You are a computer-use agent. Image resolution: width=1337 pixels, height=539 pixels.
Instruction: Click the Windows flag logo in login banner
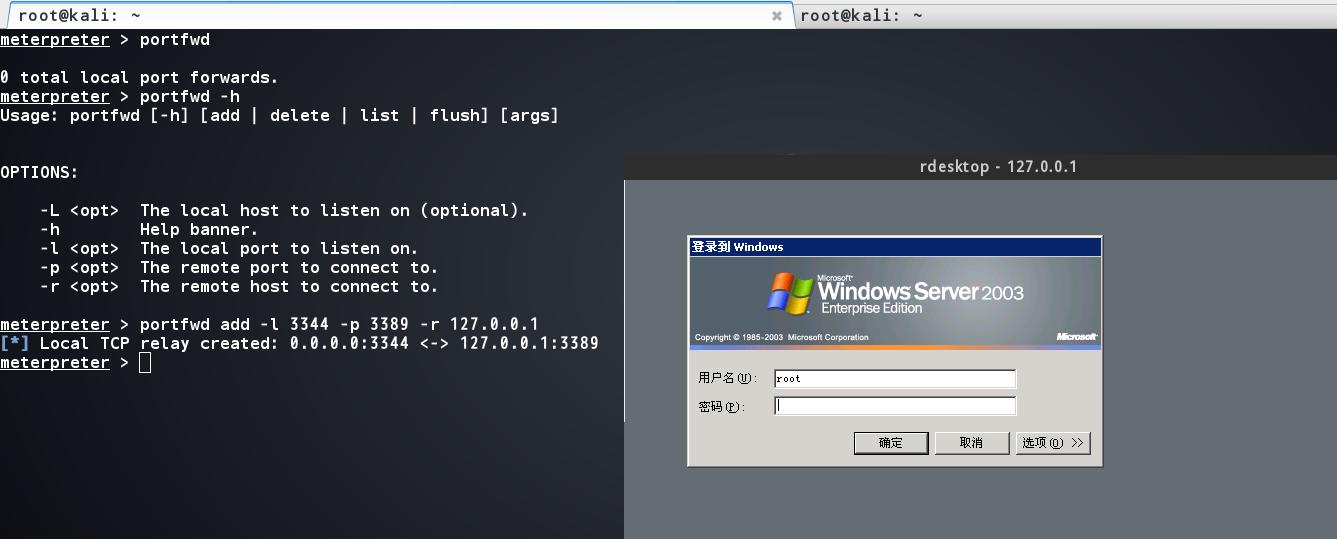pos(790,293)
